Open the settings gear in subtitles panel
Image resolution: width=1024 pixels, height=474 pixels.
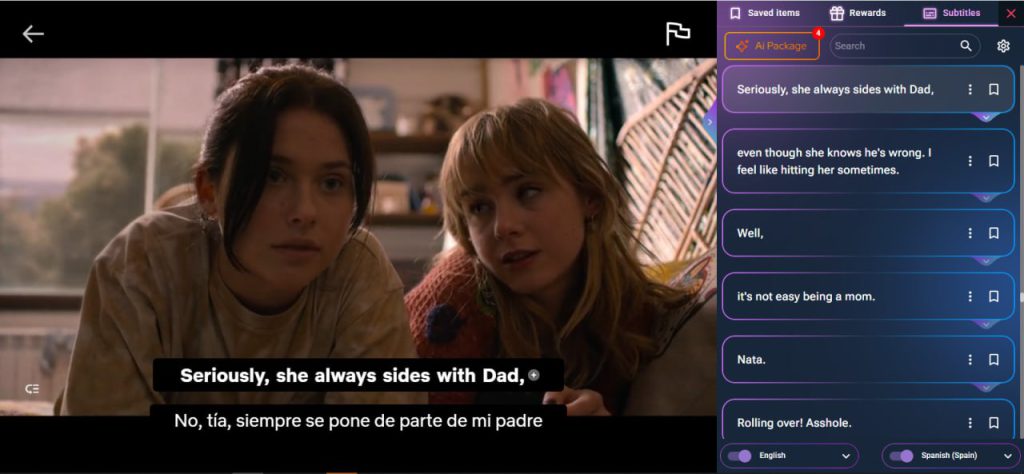tap(1003, 46)
